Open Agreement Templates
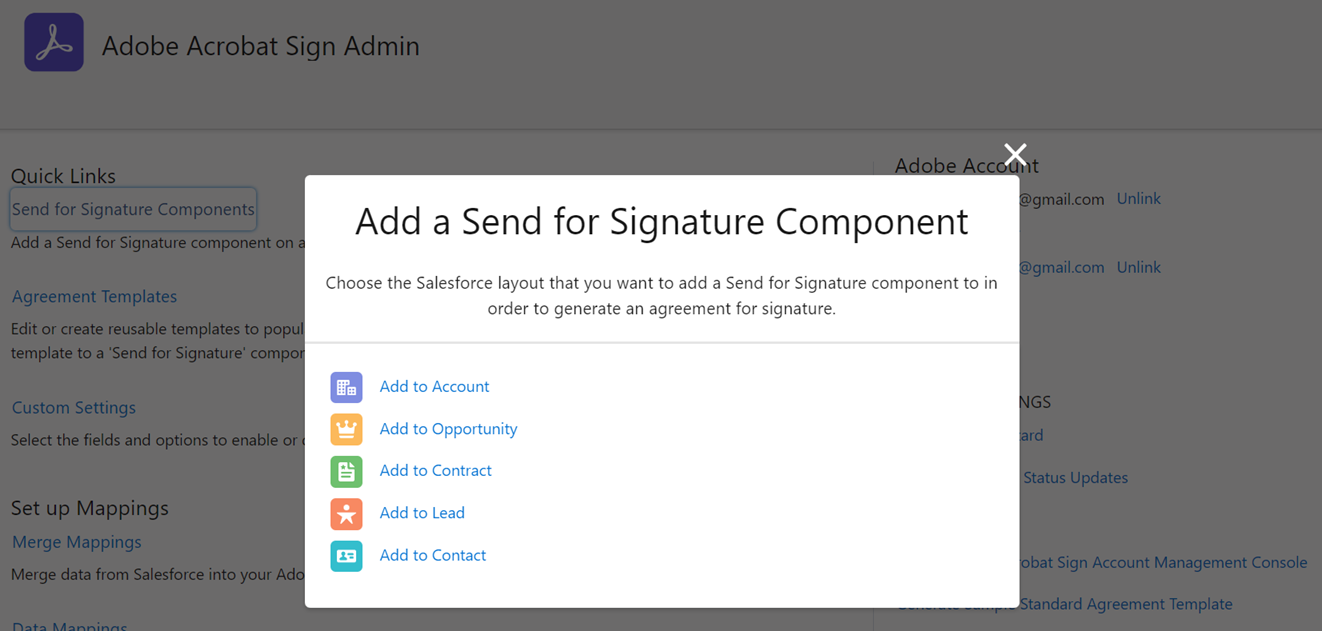This screenshot has width=1322, height=631. click(x=94, y=296)
